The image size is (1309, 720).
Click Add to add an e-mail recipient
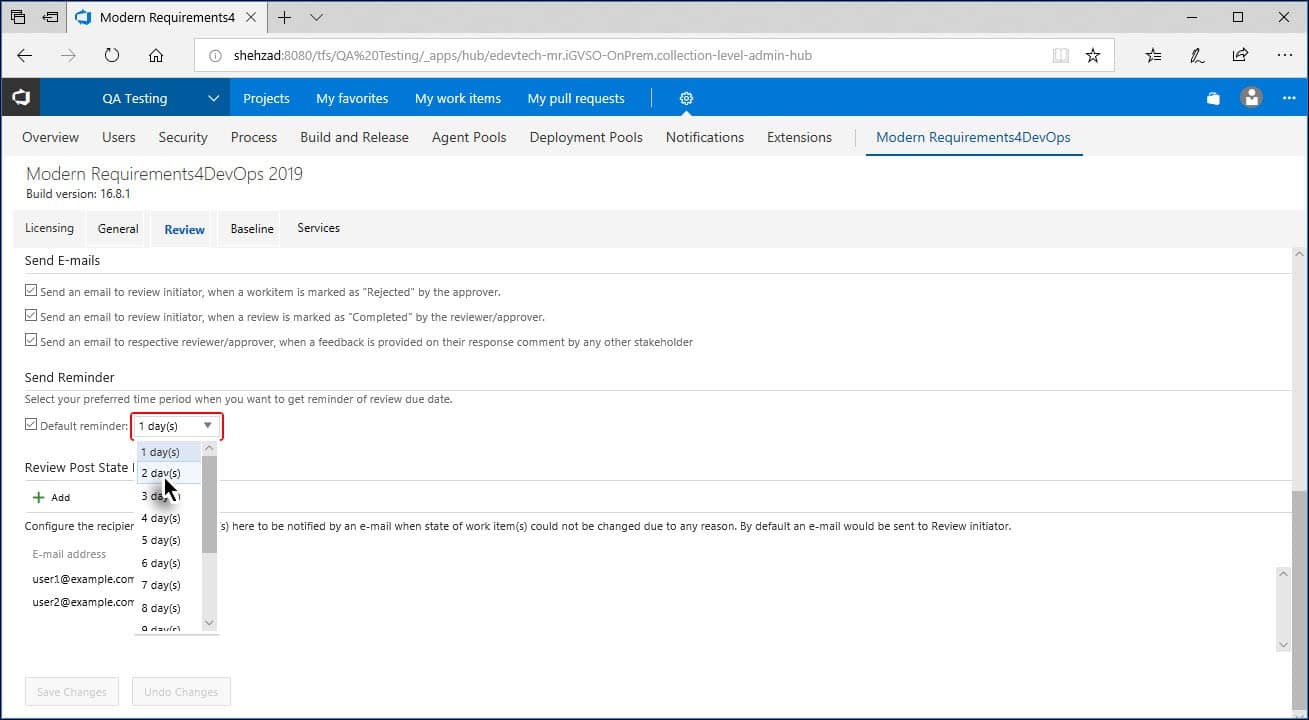[51, 497]
